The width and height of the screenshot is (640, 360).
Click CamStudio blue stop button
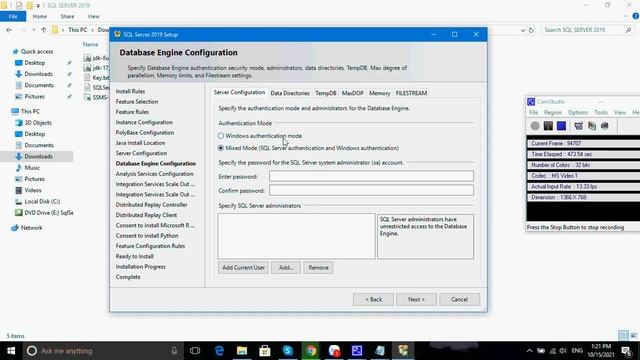click(x=561, y=126)
